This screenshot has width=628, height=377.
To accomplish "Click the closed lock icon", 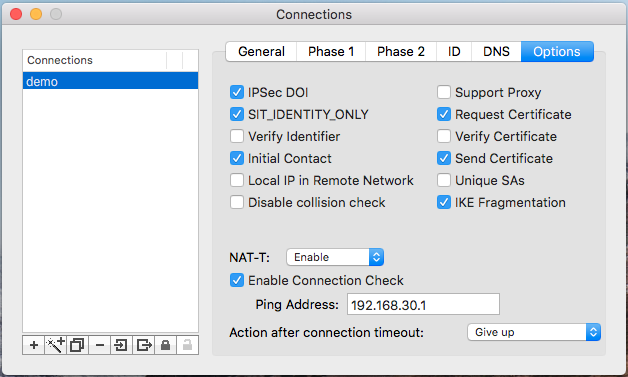I will click(165, 345).
